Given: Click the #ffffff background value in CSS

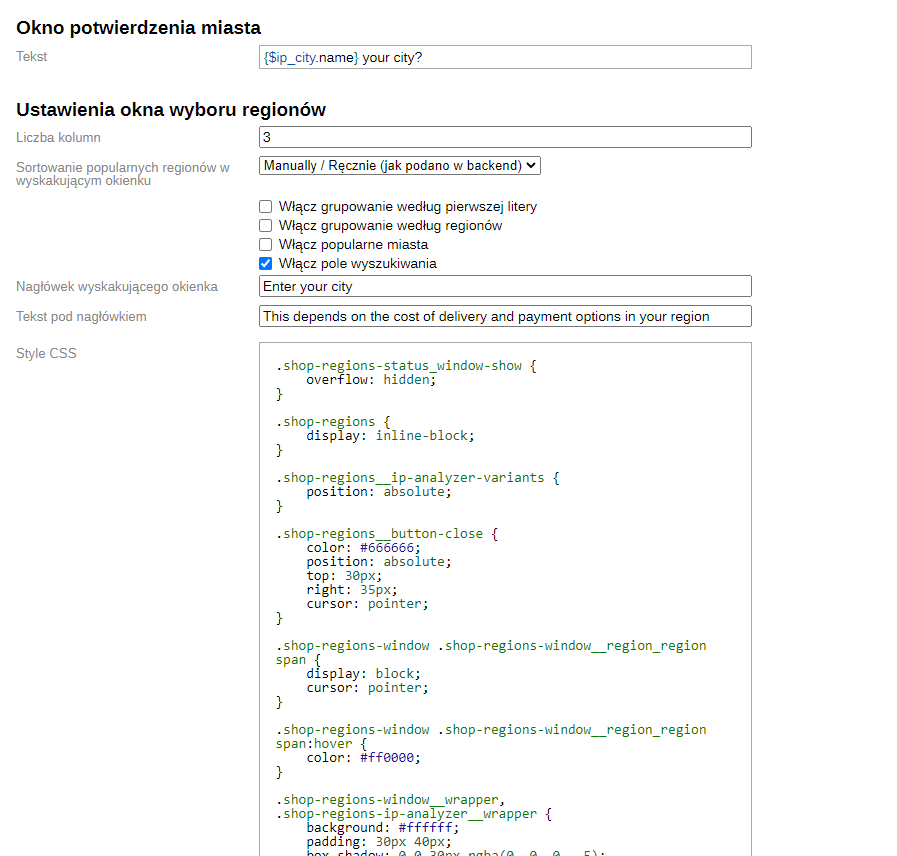Looking at the screenshot, I should 428,828.
